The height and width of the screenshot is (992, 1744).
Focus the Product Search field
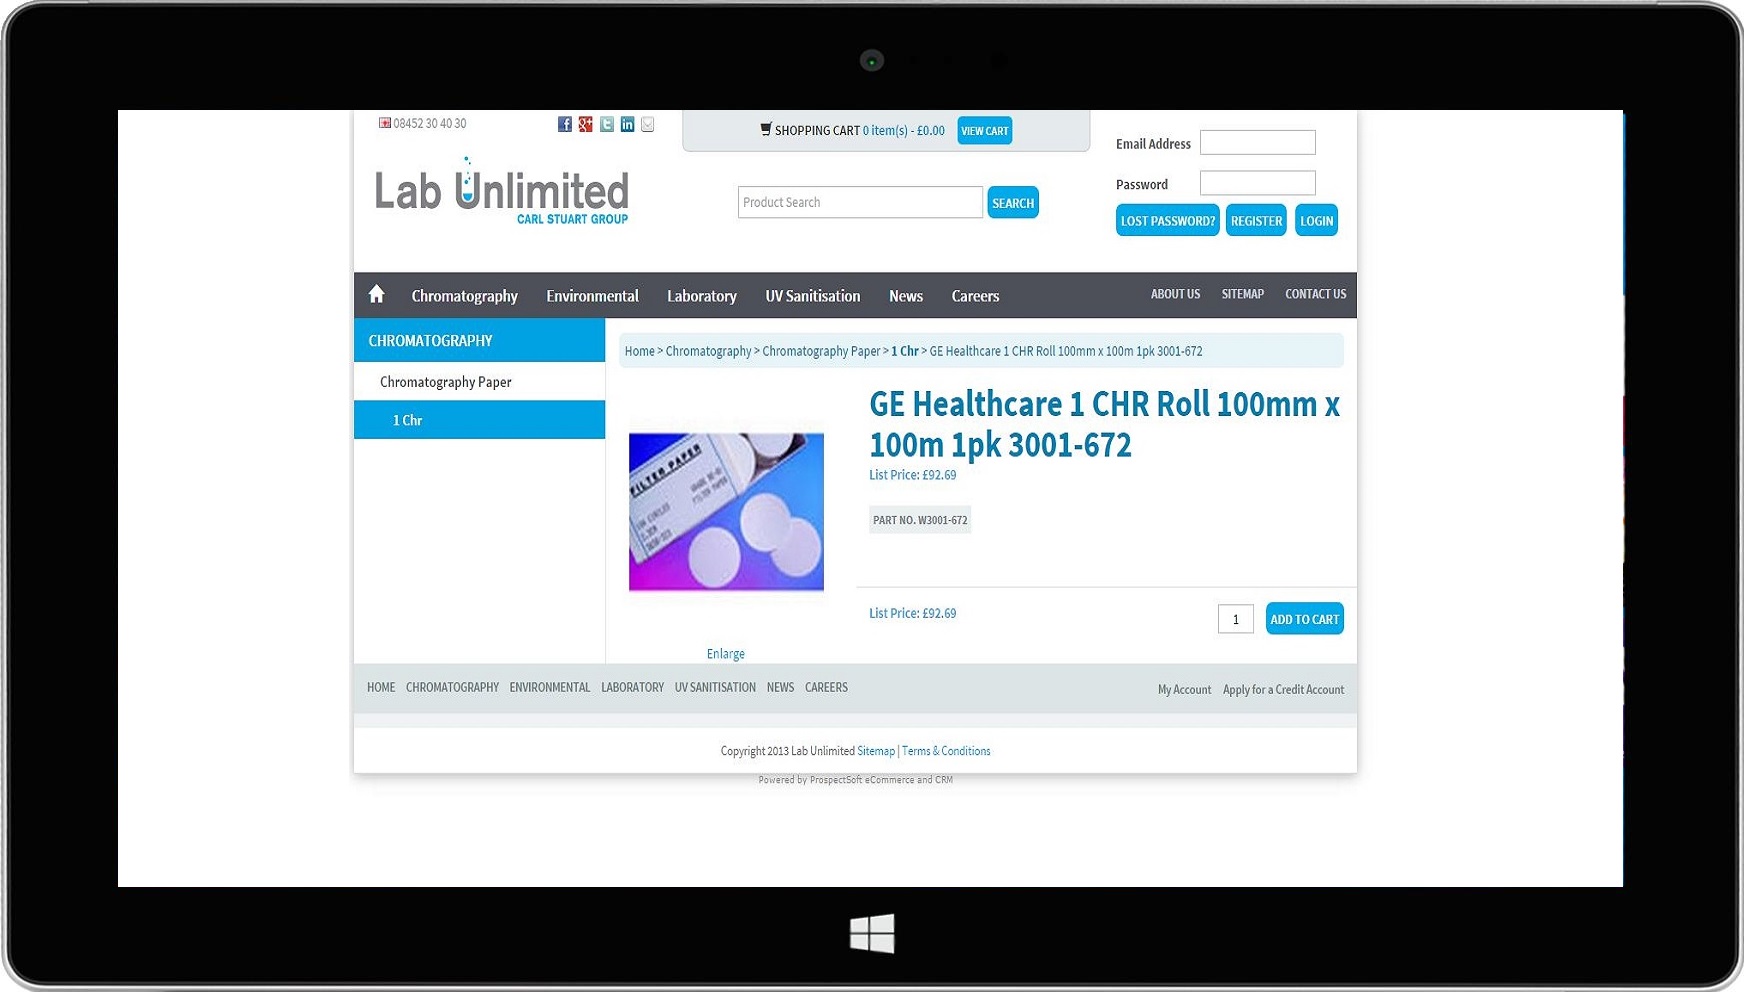point(859,202)
